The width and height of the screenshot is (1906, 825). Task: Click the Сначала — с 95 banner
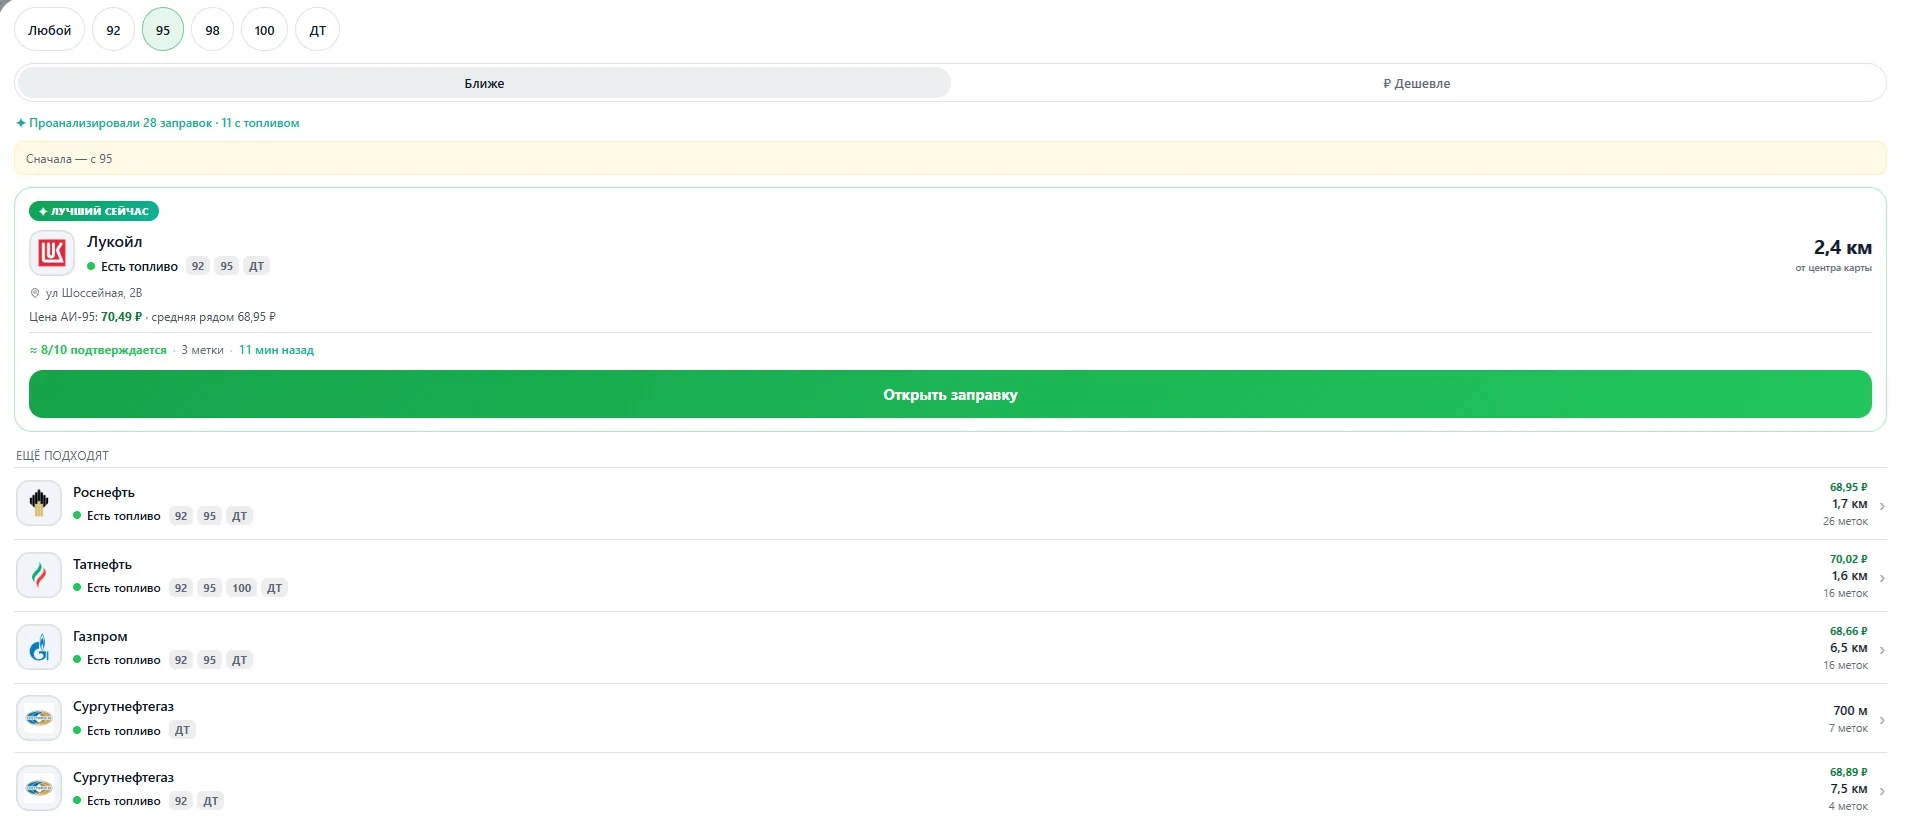click(950, 158)
